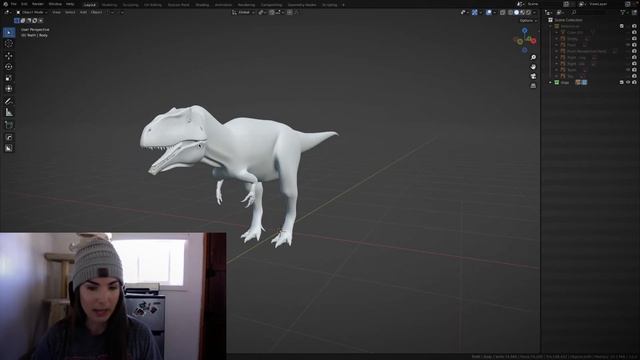Switch to the Modeling workspace tab
This screenshot has height=360, width=640.
pyautogui.click(x=109, y=5)
